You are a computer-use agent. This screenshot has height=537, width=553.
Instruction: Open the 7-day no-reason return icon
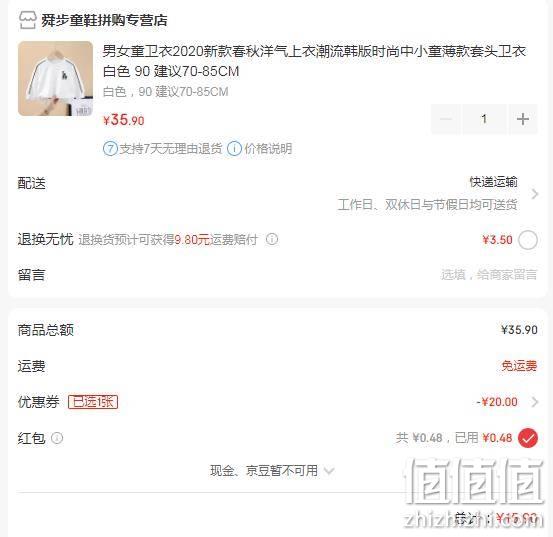click(110, 148)
